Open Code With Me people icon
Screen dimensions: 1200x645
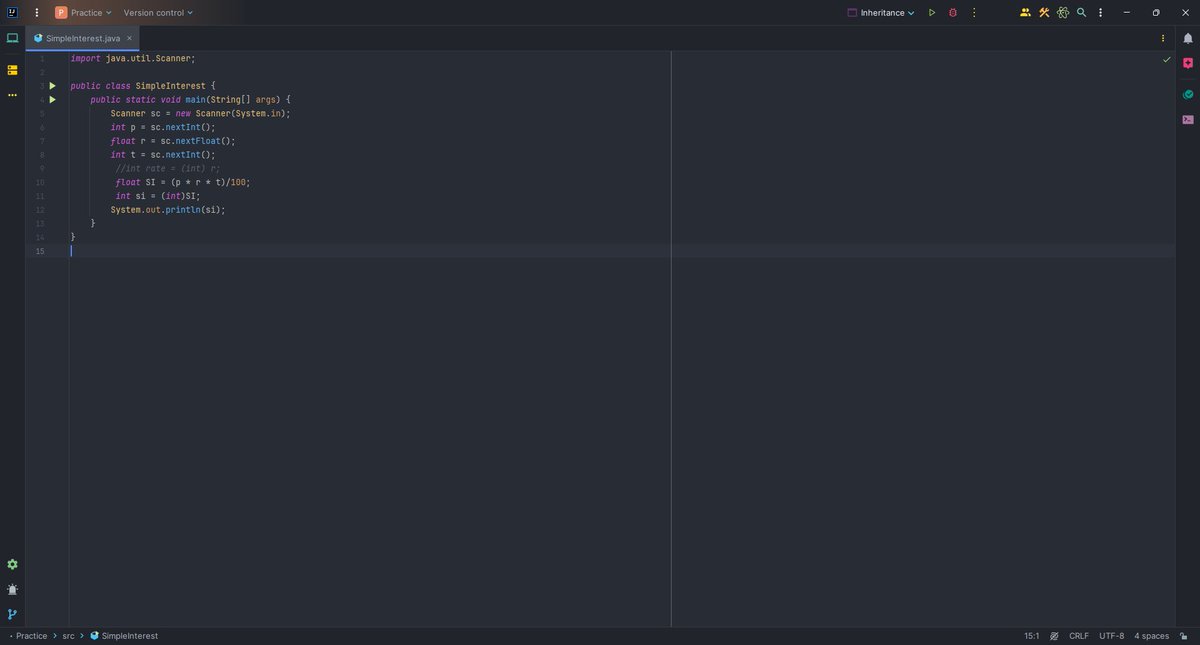(1025, 13)
